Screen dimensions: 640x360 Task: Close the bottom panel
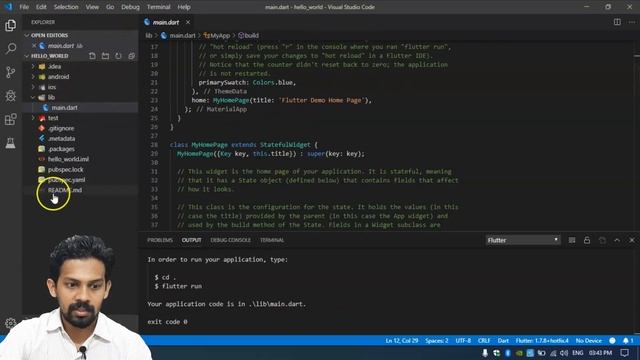click(632, 240)
